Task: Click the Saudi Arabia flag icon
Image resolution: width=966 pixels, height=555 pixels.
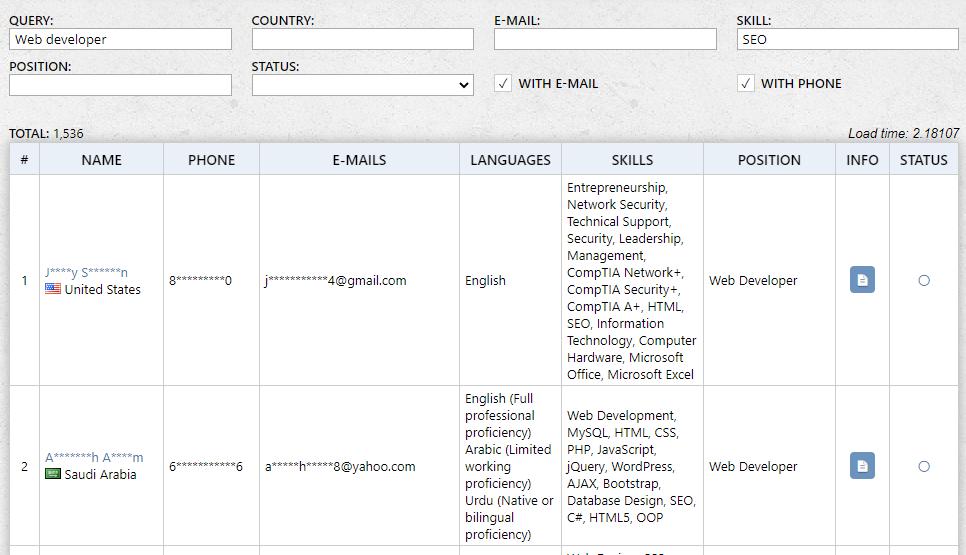Action: pyautogui.click(x=53, y=474)
